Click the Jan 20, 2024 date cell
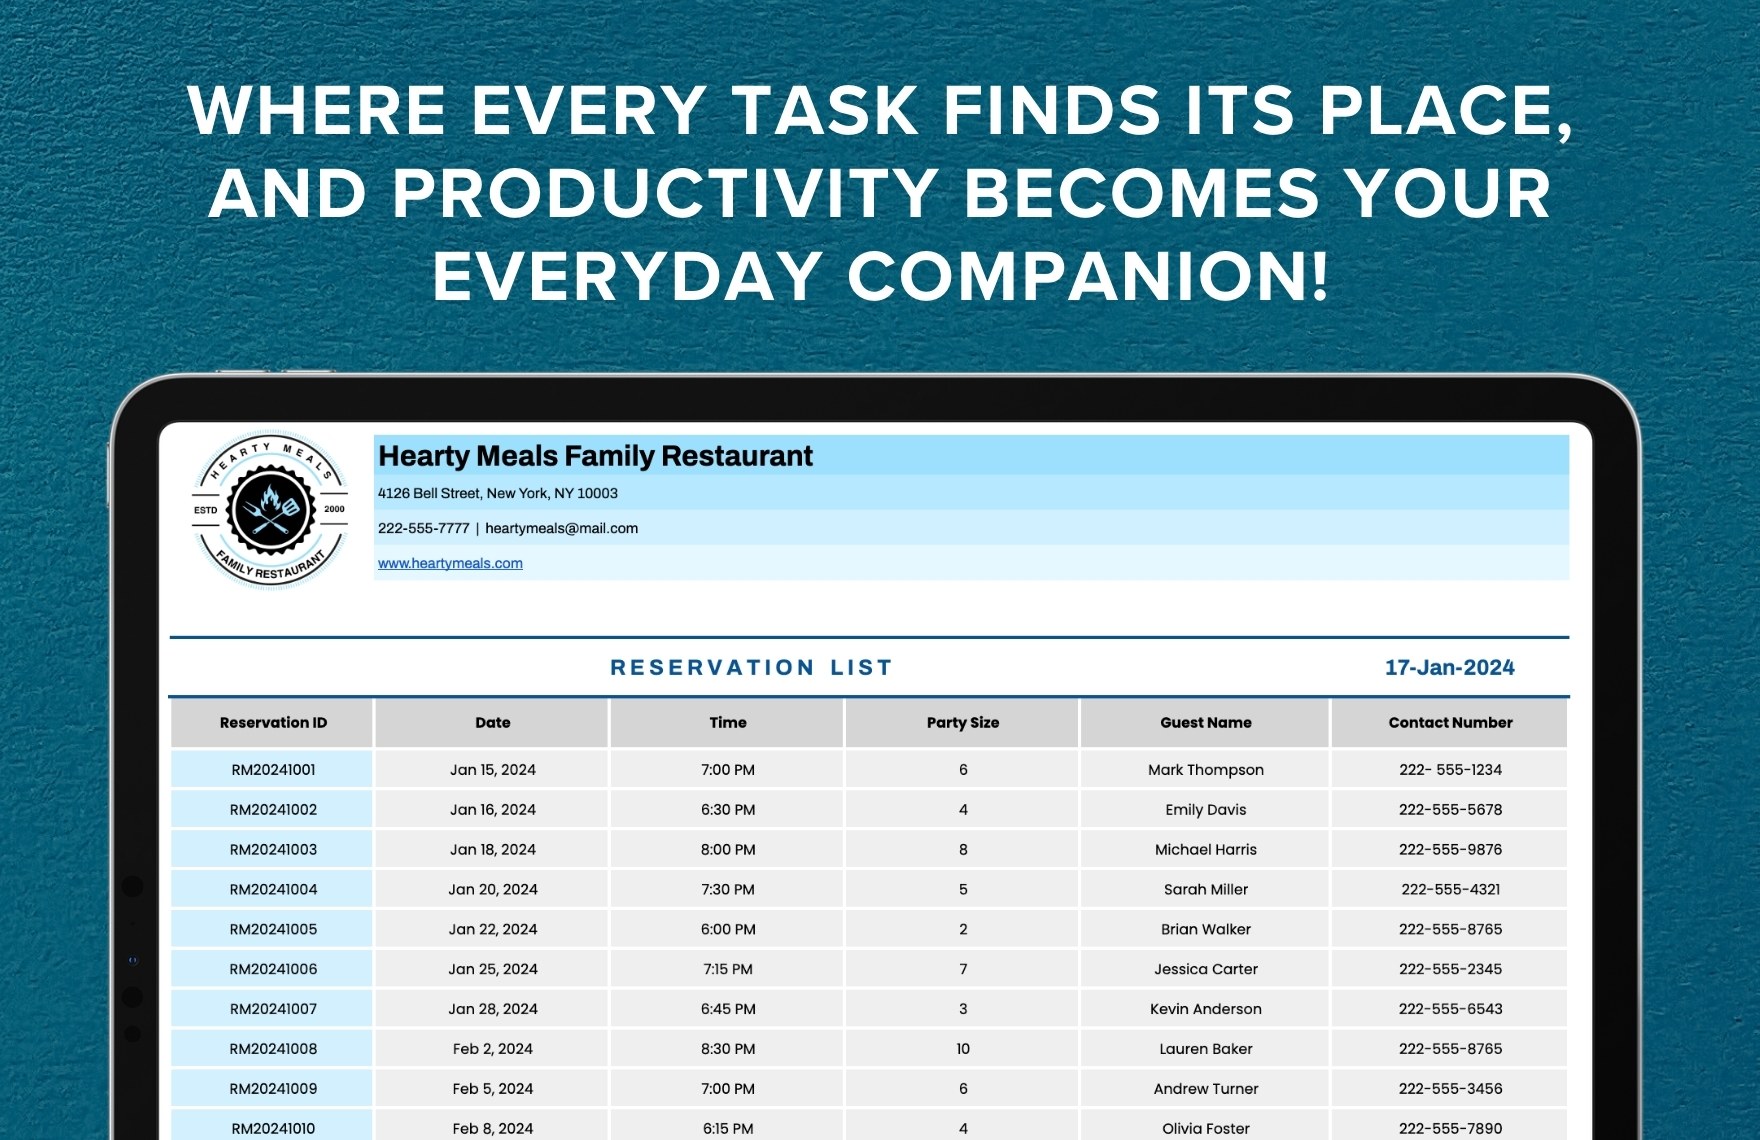The height and width of the screenshot is (1140, 1760). [492, 889]
